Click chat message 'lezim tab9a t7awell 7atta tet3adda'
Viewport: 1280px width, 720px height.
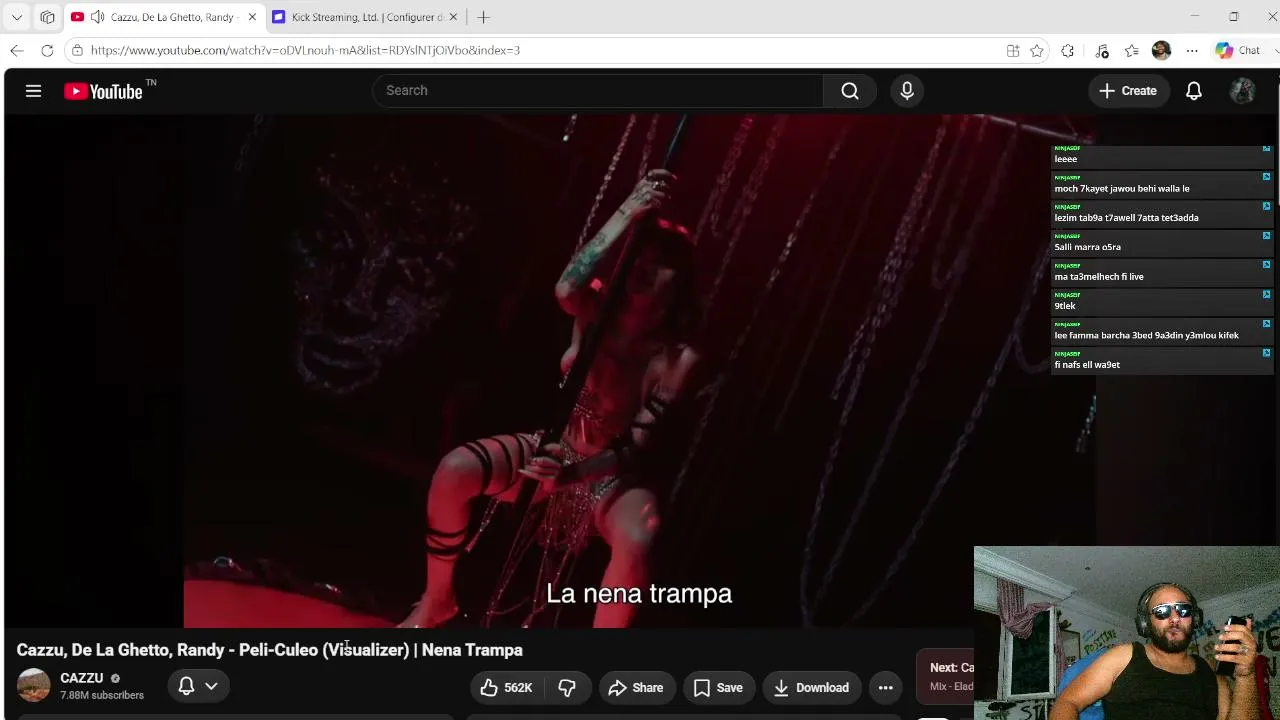(x=1126, y=218)
